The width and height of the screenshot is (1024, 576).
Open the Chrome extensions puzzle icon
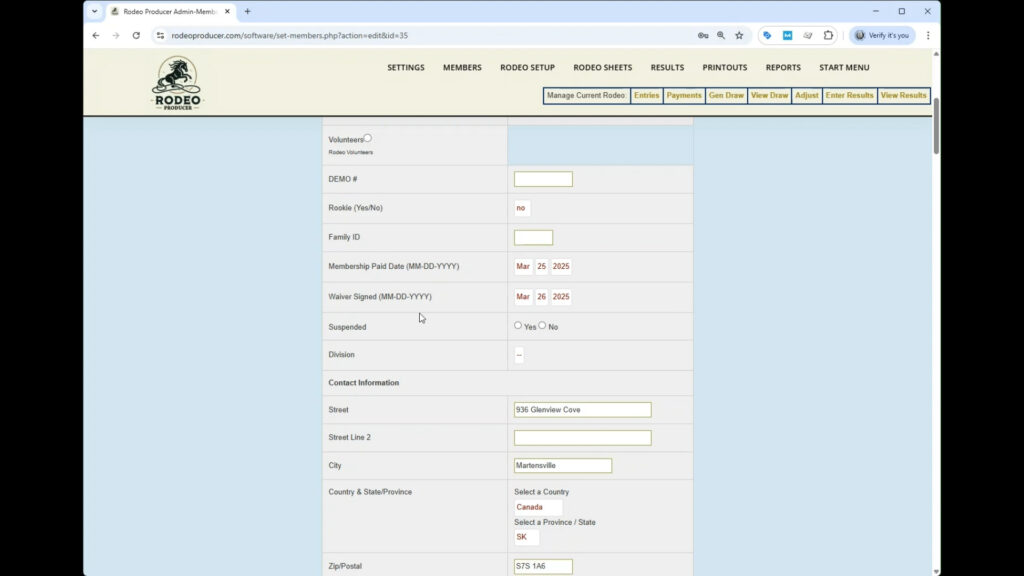click(x=829, y=35)
